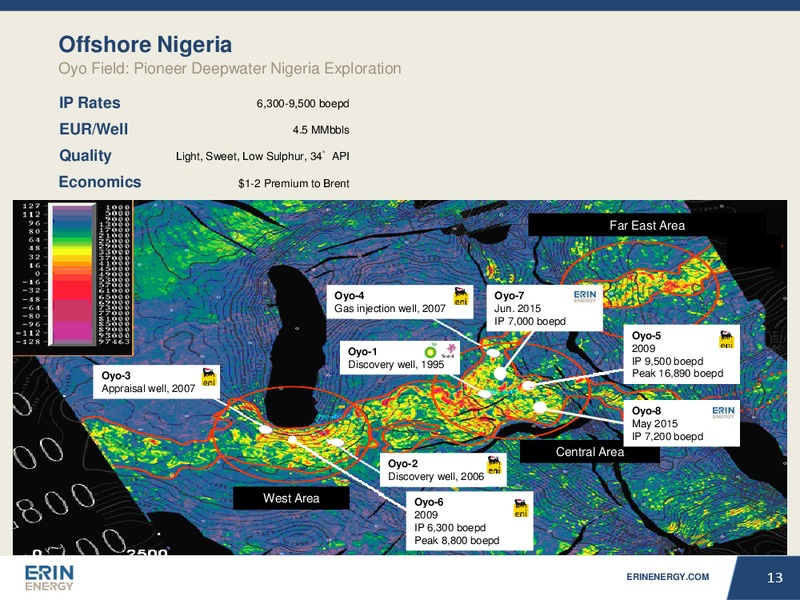The image size is (800, 600).
Task: Click the Oyo-2 Discovery well, 2006 text
Action: [436, 477]
